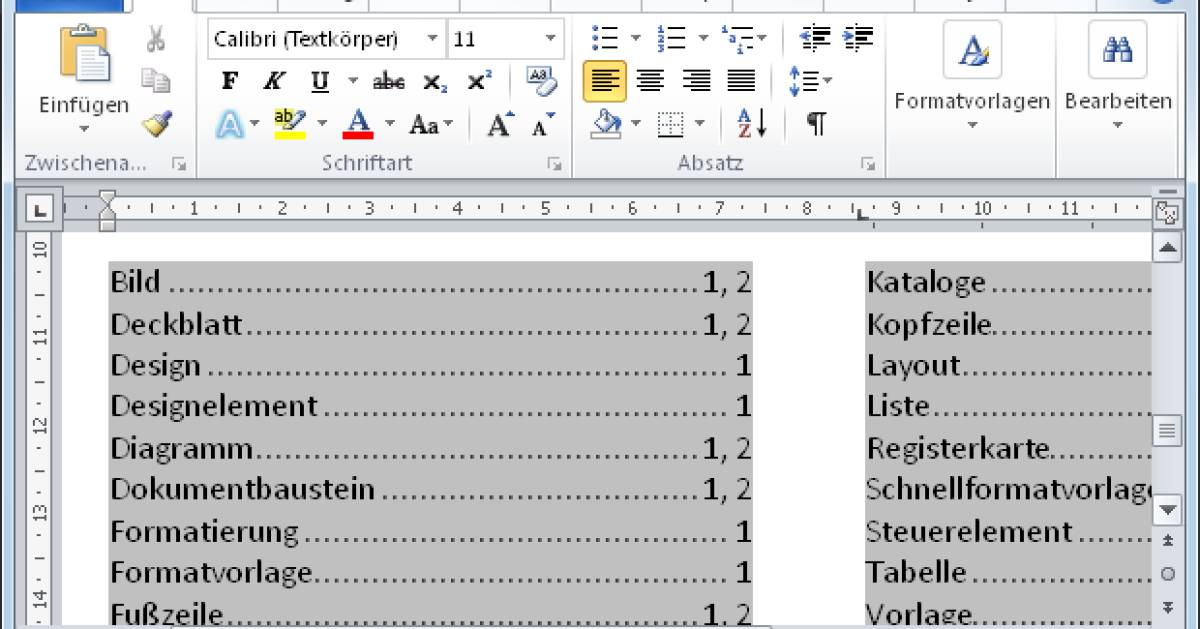
Task: Toggle bold formatting with the F button
Action: click(229, 81)
